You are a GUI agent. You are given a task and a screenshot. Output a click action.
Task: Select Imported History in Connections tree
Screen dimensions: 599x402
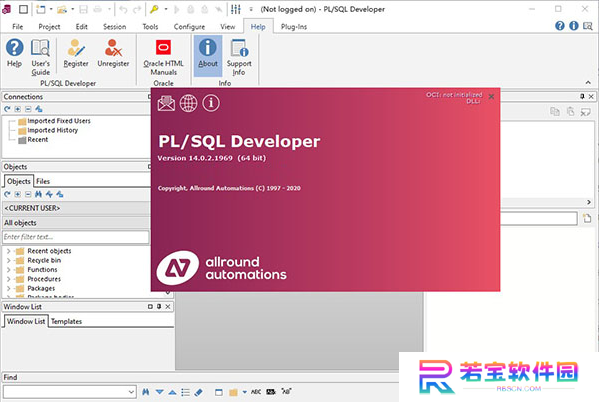coord(52,130)
